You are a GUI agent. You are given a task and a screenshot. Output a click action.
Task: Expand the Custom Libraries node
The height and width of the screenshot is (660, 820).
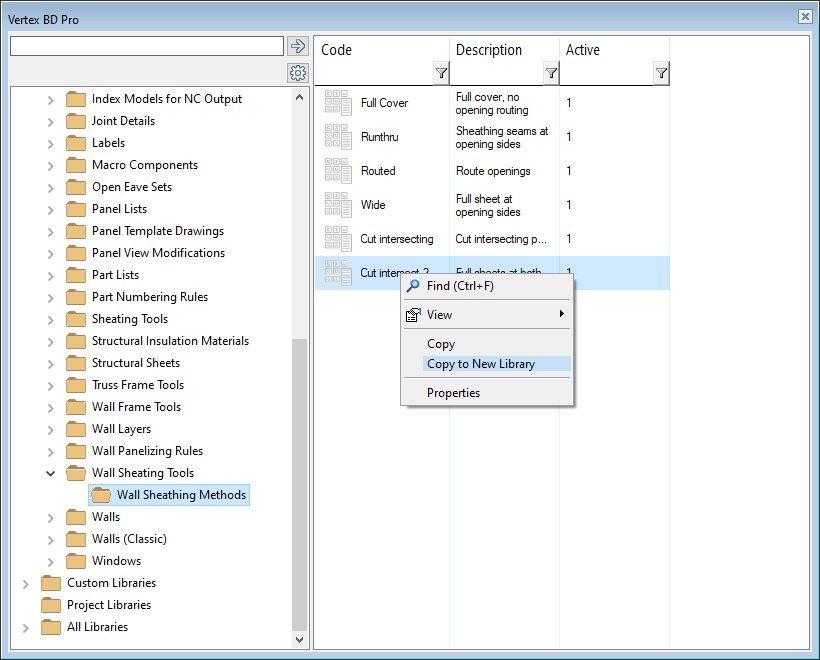26,583
